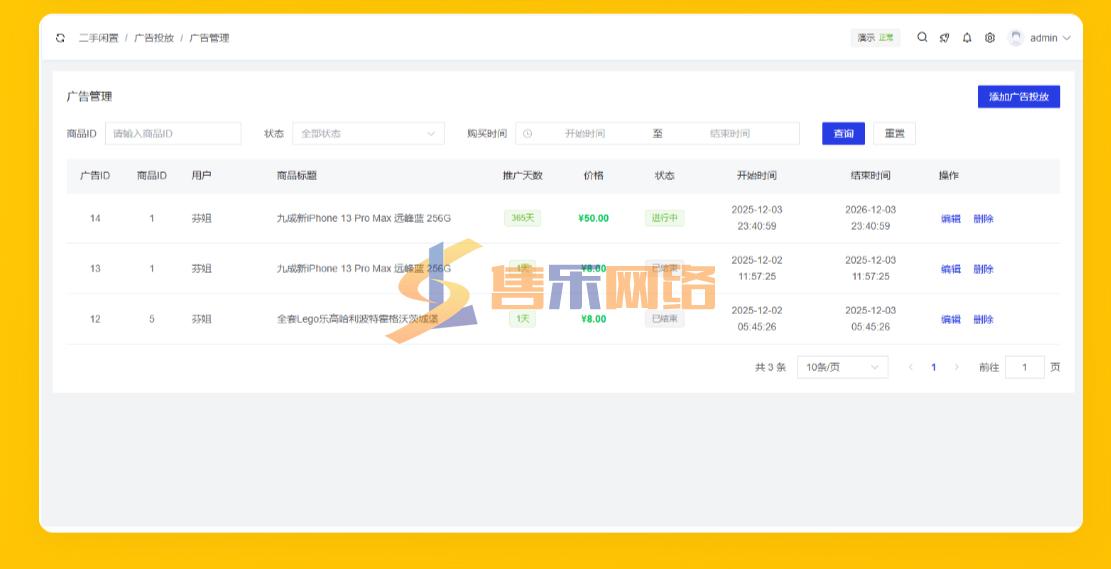Open settings with the gear icon
This screenshot has width=1111, height=569.
(990, 38)
